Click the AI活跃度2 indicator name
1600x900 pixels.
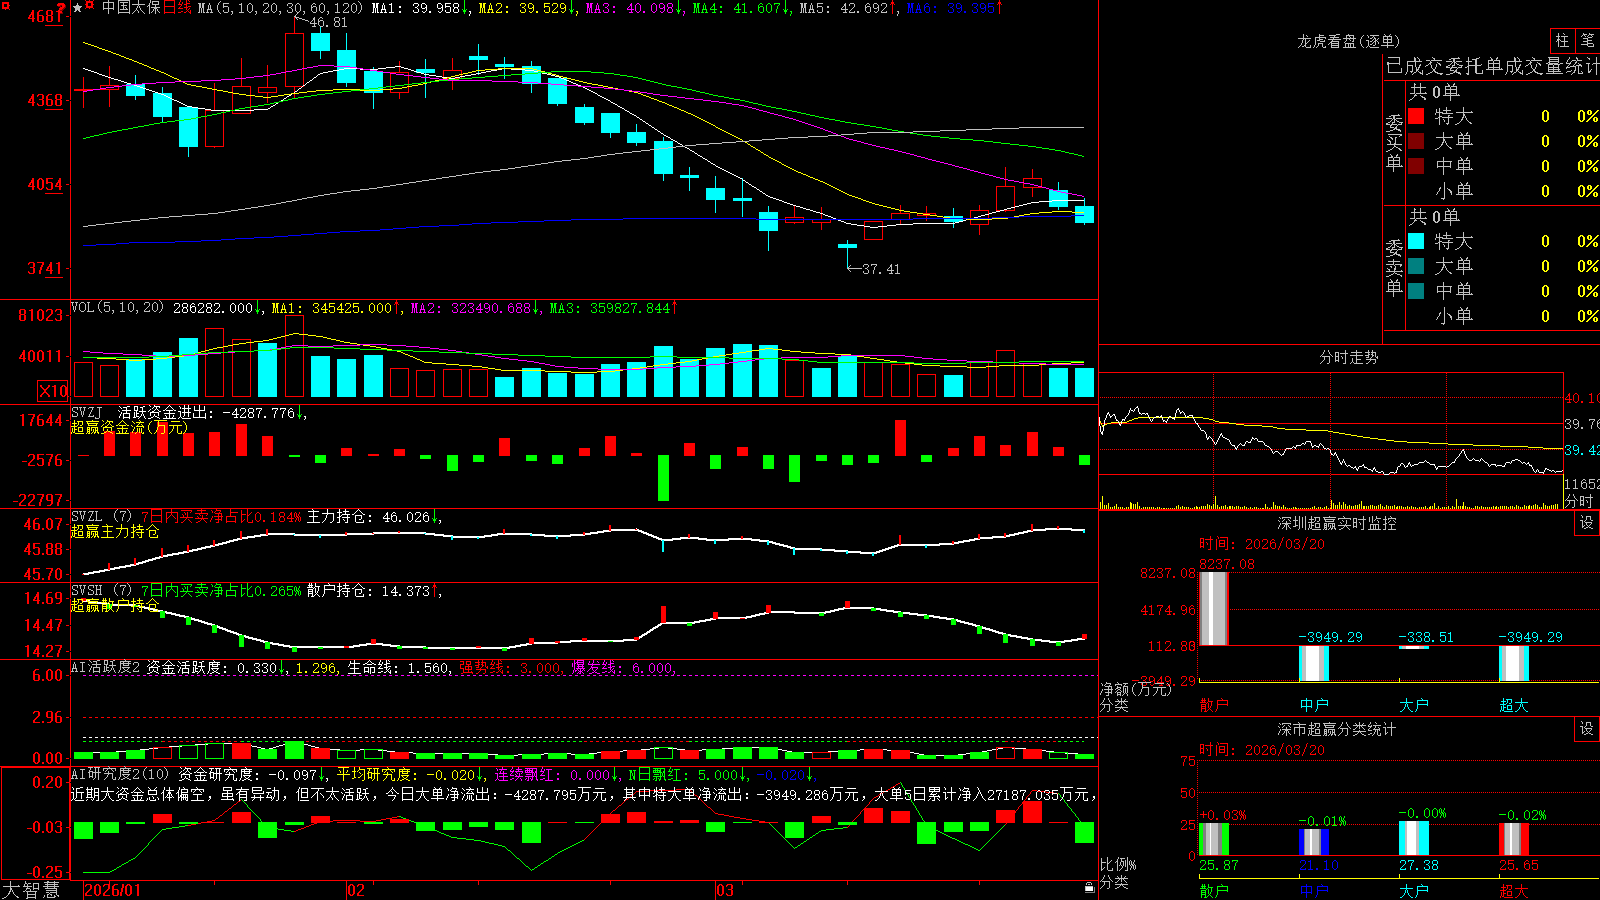tap(106, 667)
